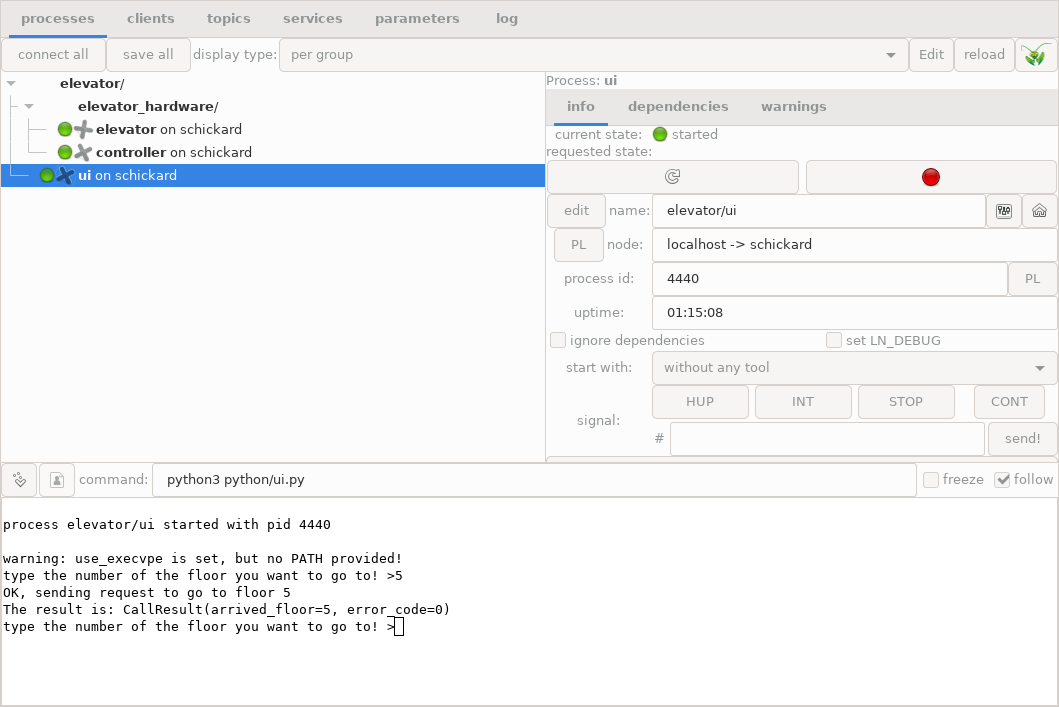Click the send! button
Screen dimensions: 1059x707
pyautogui.click(x=1023, y=439)
